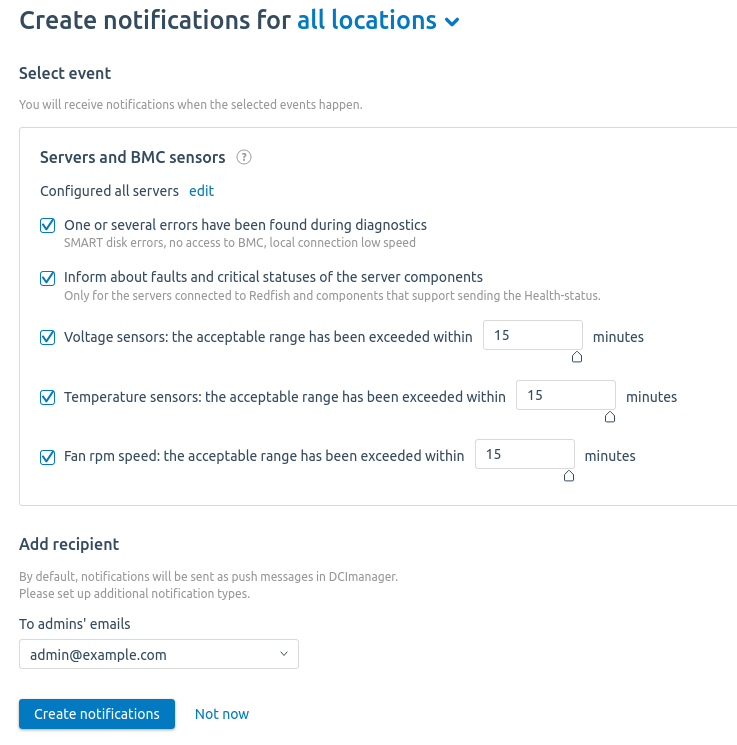Disable the Voltage sensors notification checkbox
Image resolution: width=737 pixels, height=745 pixels.
48,337
